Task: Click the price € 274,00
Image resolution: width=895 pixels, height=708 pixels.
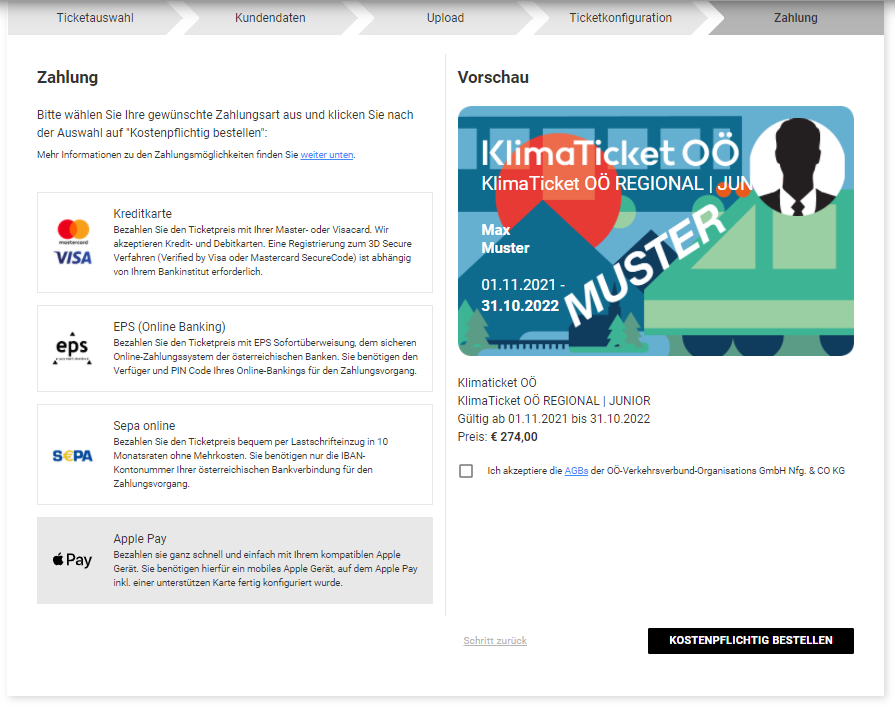Action: [514, 437]
